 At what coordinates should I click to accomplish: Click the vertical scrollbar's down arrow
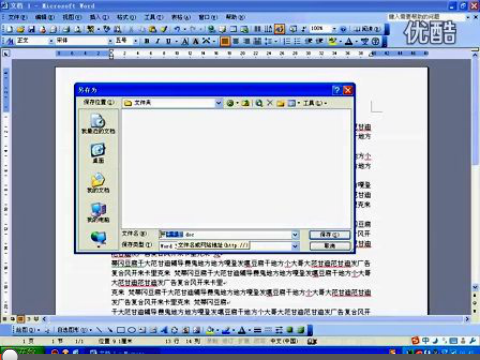click(475, 287)
